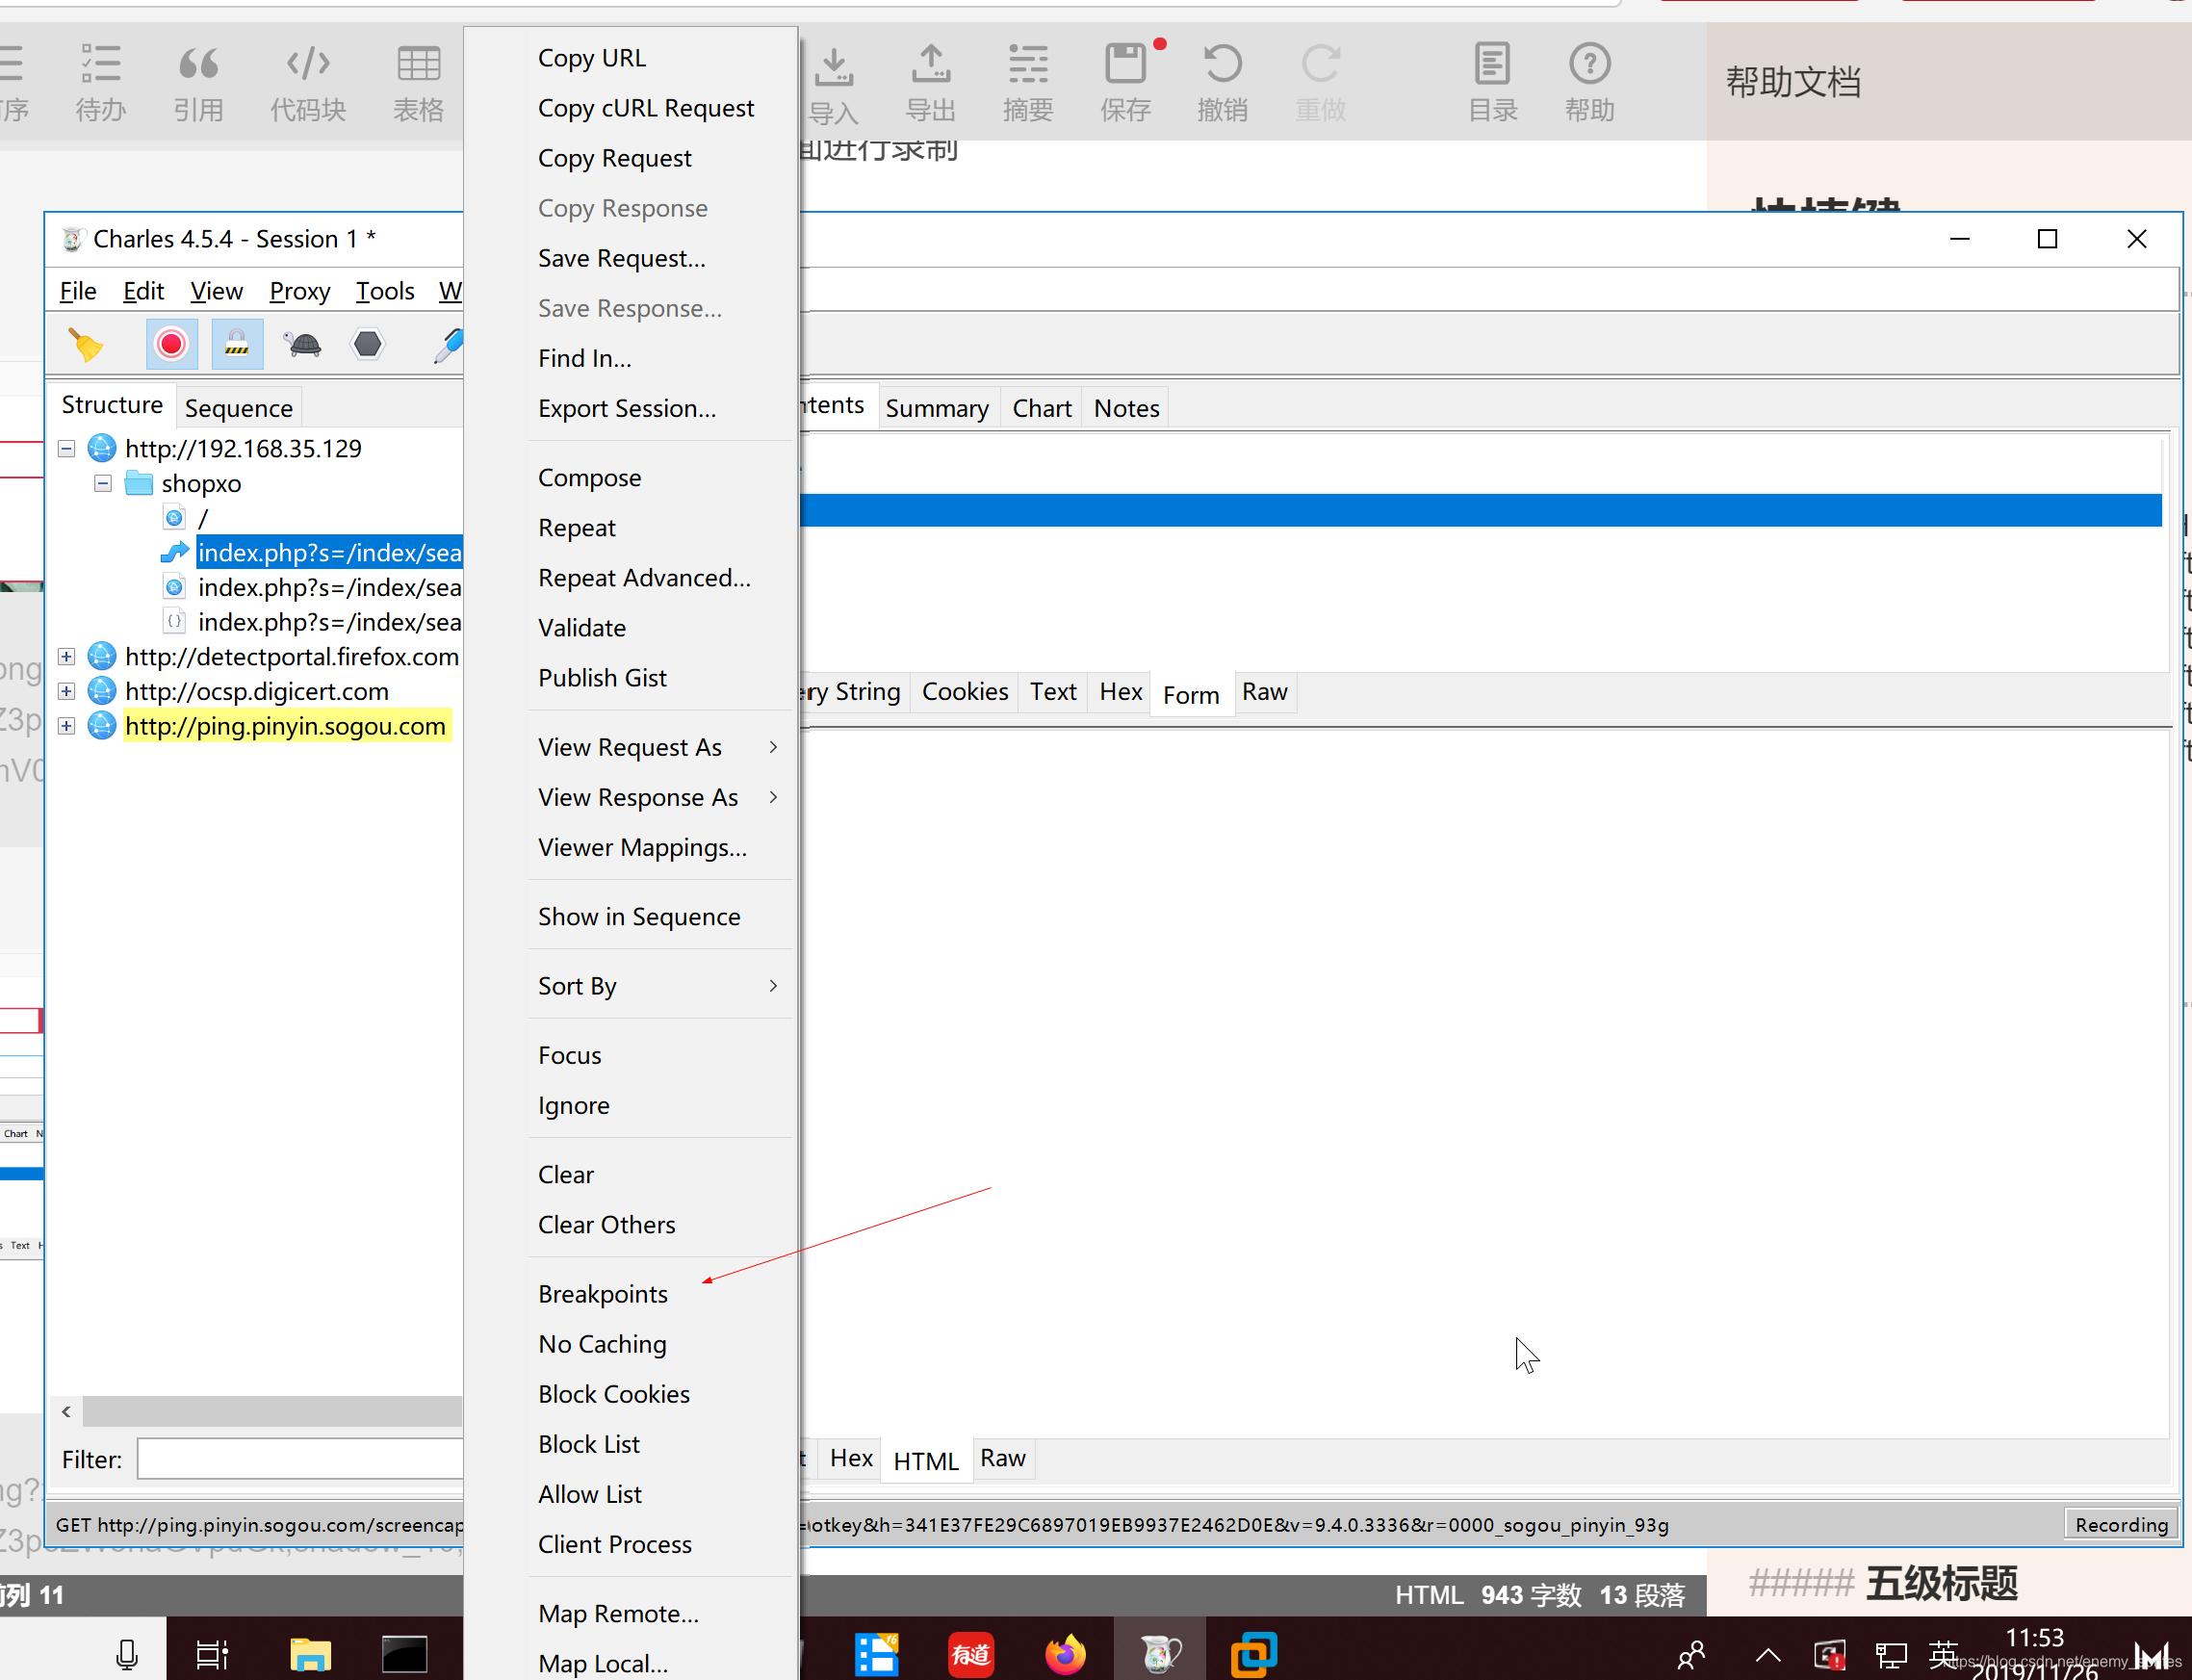Choose Viewer Mappings... entry
This screenshot has height=1680, width=2192.
click(642, 847)
